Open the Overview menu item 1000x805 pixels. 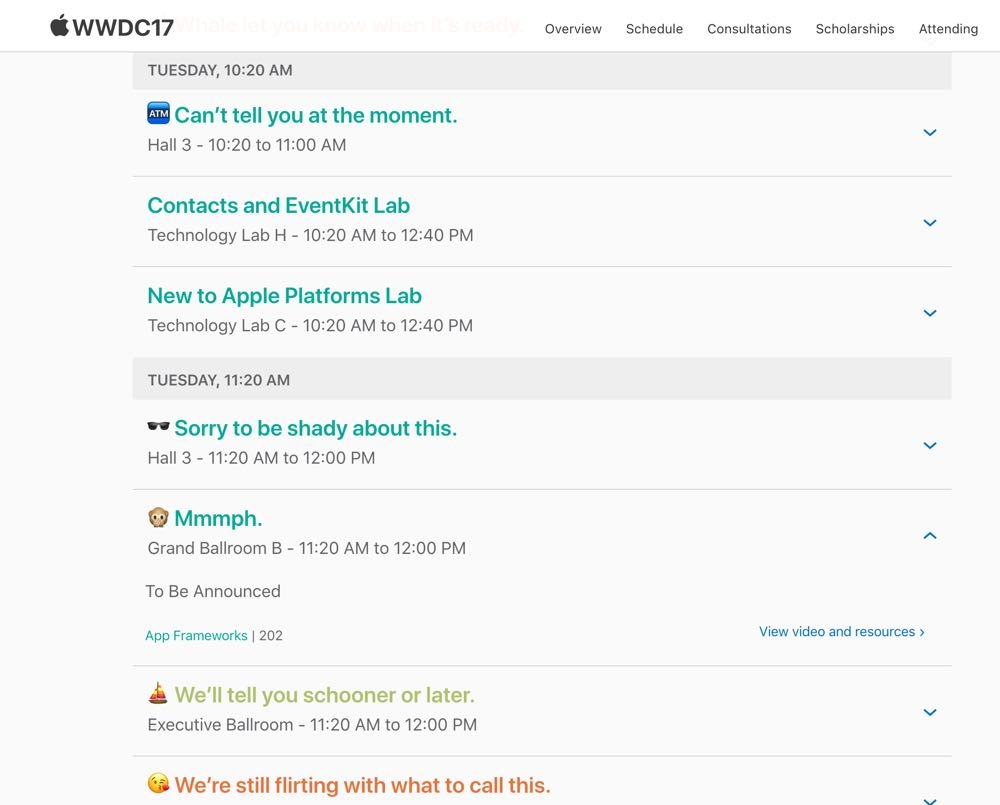573,29
